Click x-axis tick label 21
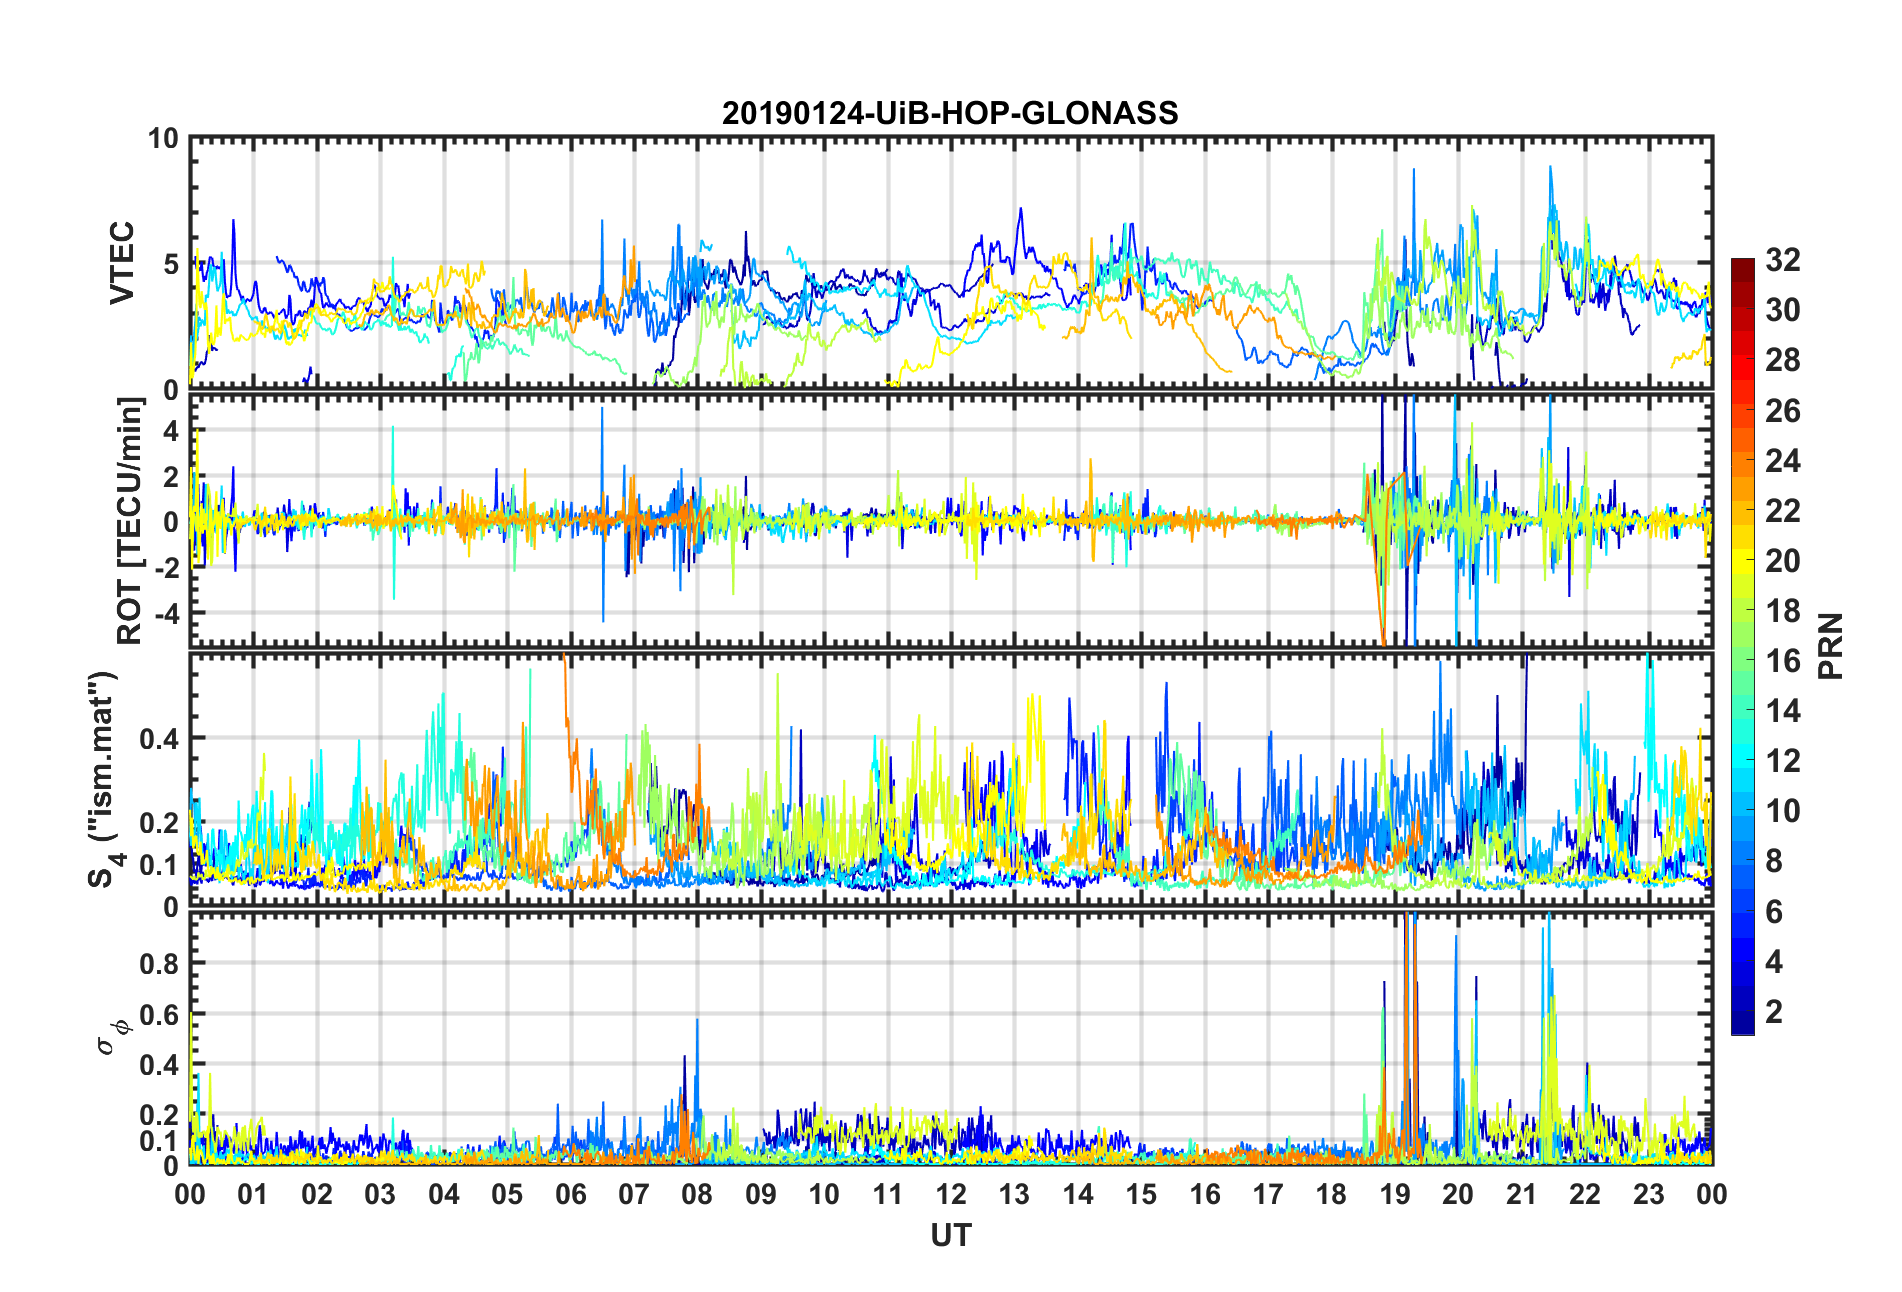This screenshot has width=1902, height=1292. click(x=1522, y=1194)
